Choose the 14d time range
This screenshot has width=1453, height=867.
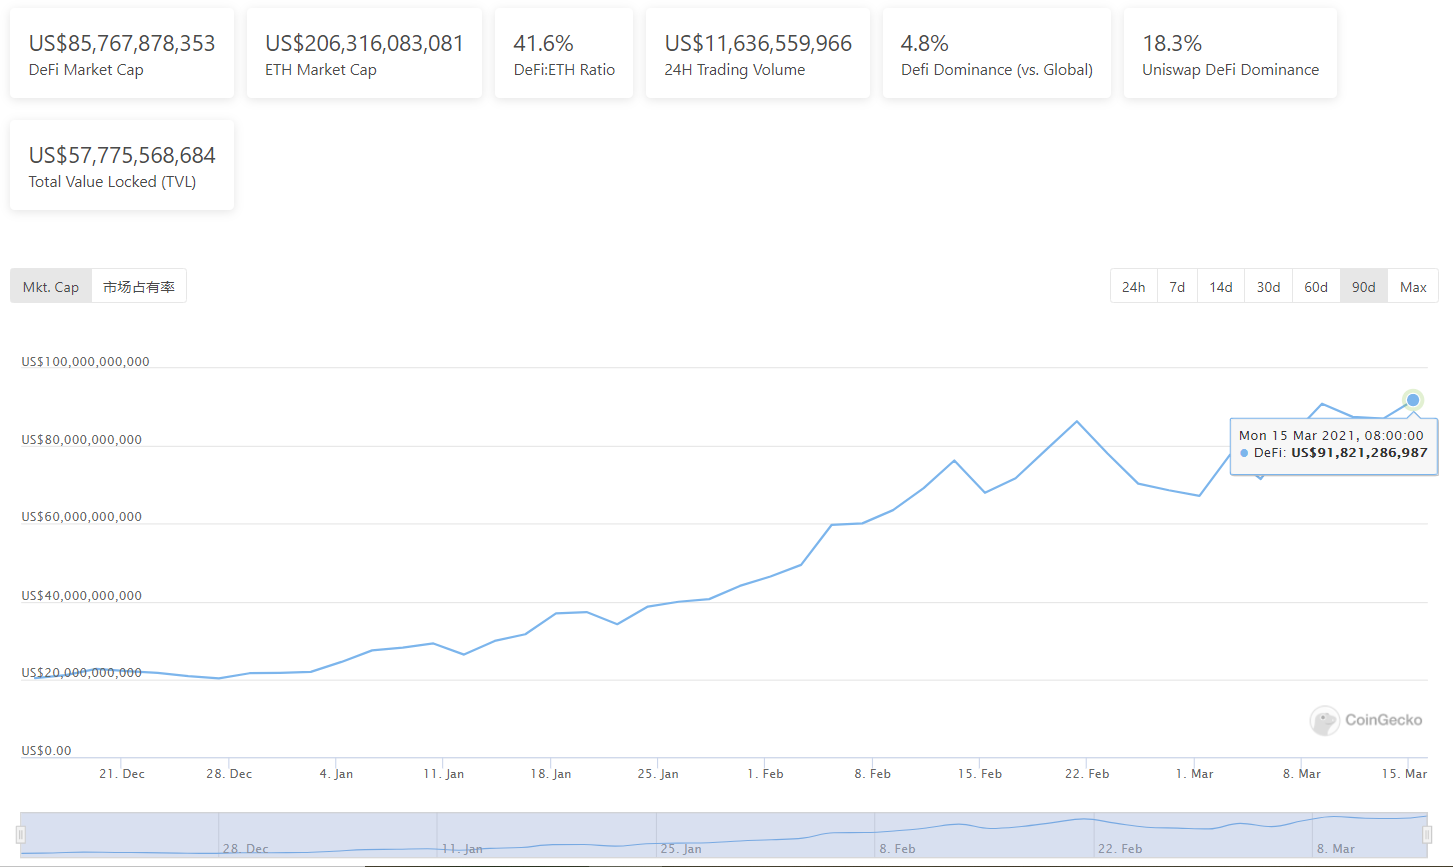(1220, 287)
